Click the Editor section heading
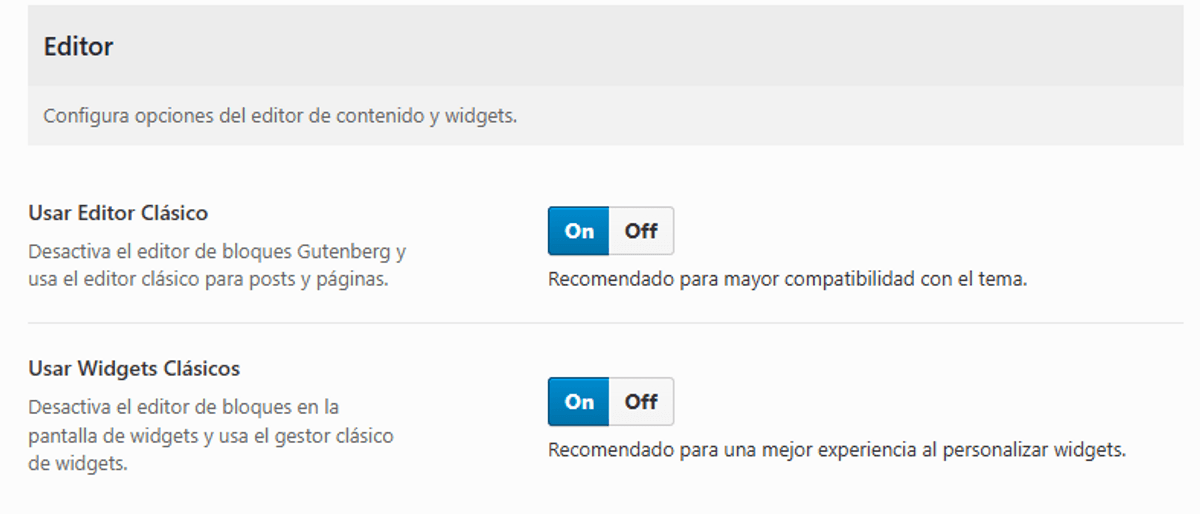This screenshot has height=514, width=1200. click(78, 47)
